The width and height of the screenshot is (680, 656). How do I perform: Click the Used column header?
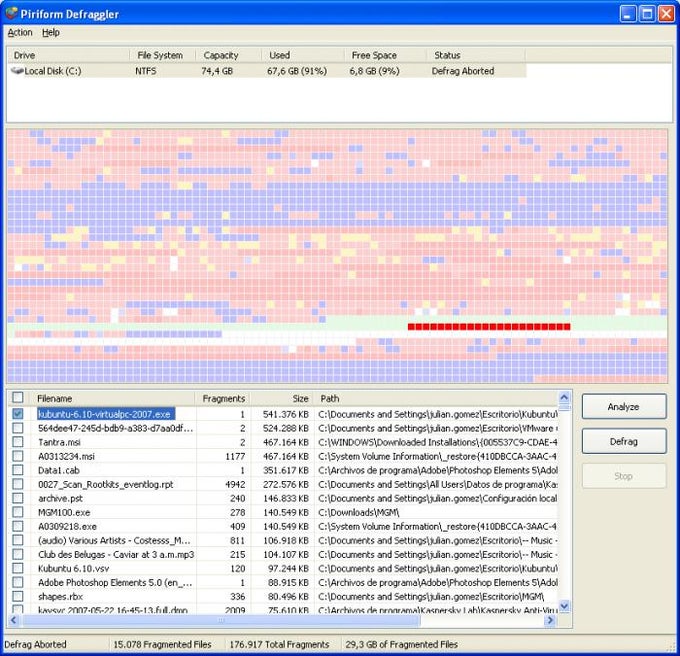pos(303,55)
